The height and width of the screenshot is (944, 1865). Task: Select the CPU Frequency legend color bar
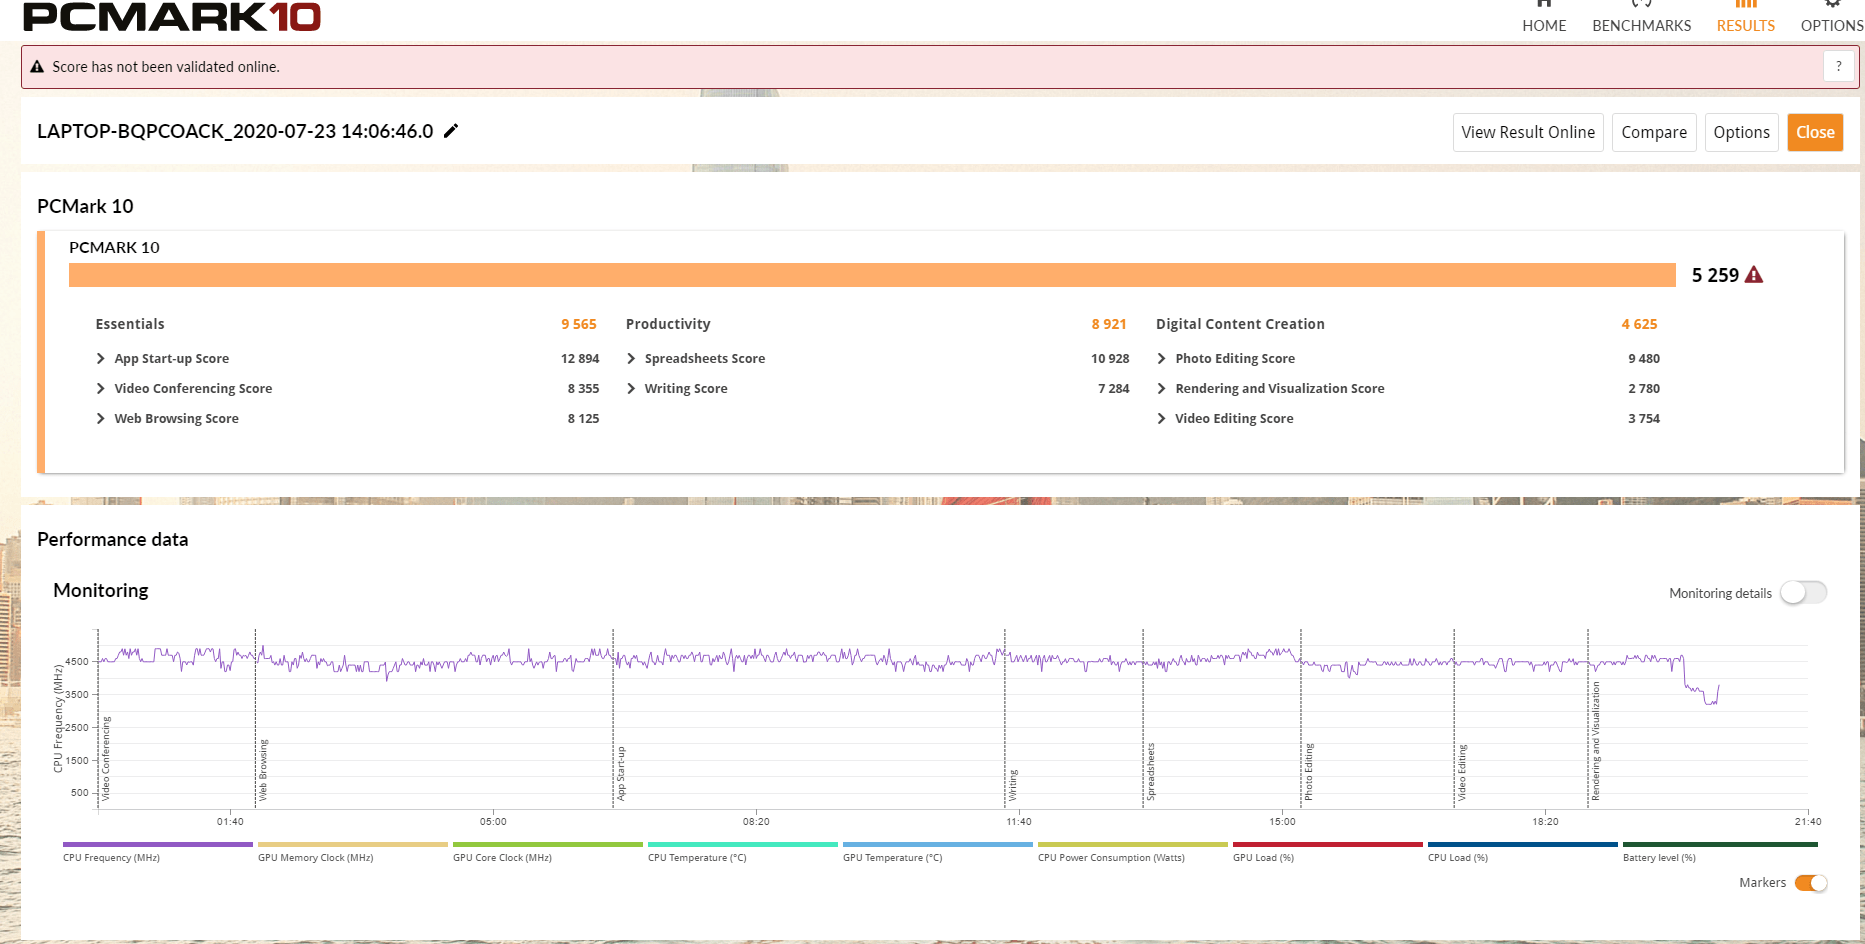(x=157, y=845)
